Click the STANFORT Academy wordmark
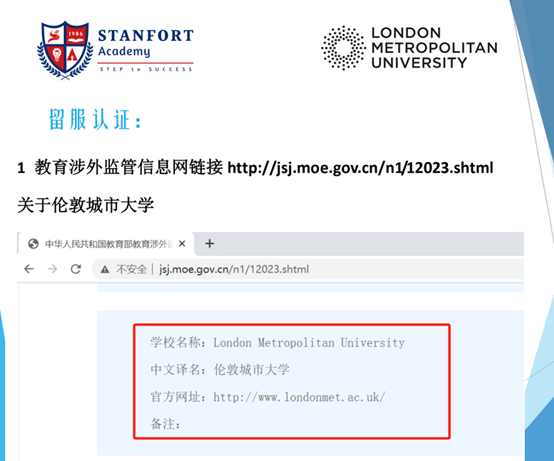This screenshot has width=554, height=461. [146, 43]
